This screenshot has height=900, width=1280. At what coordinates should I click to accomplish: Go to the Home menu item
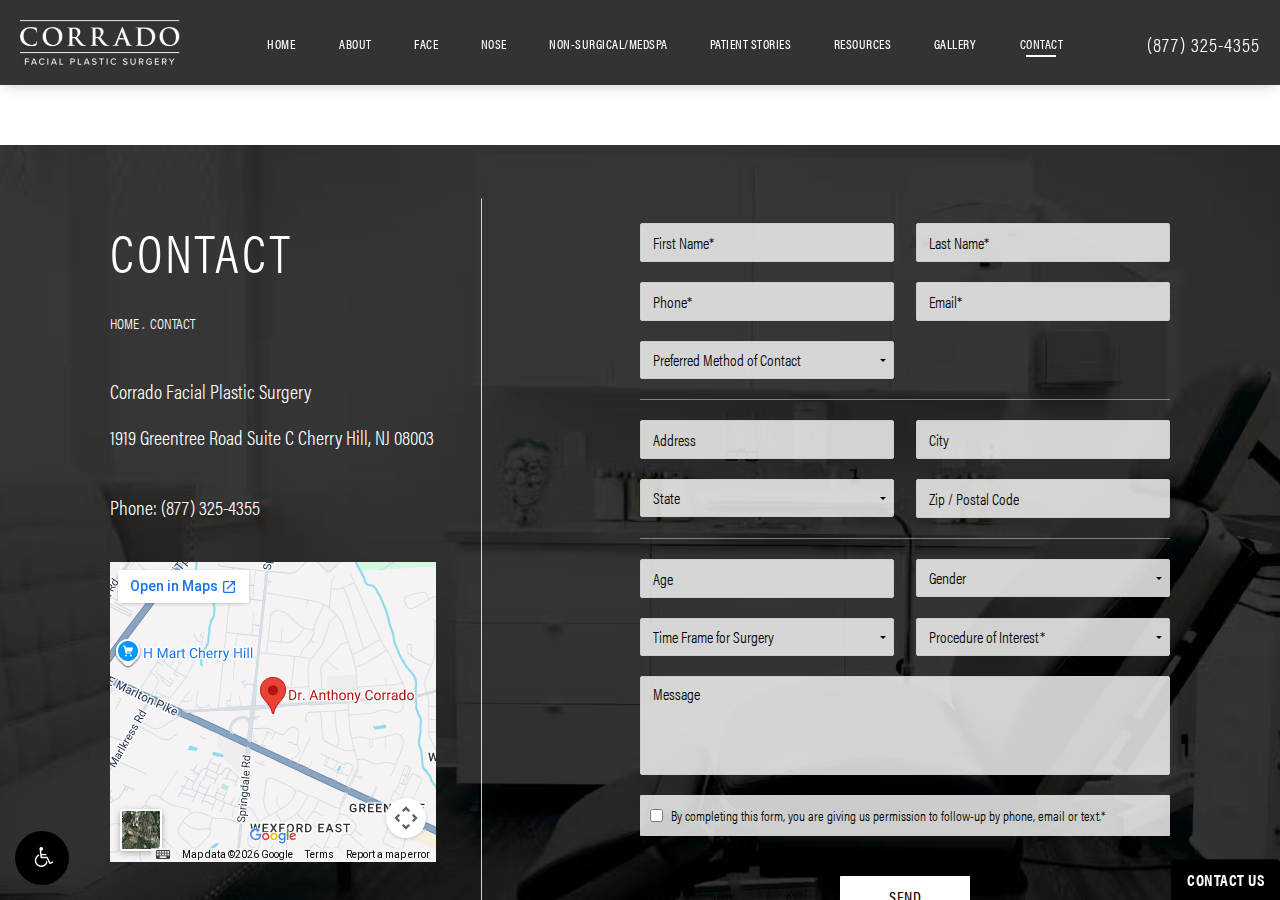coord(281,44)
